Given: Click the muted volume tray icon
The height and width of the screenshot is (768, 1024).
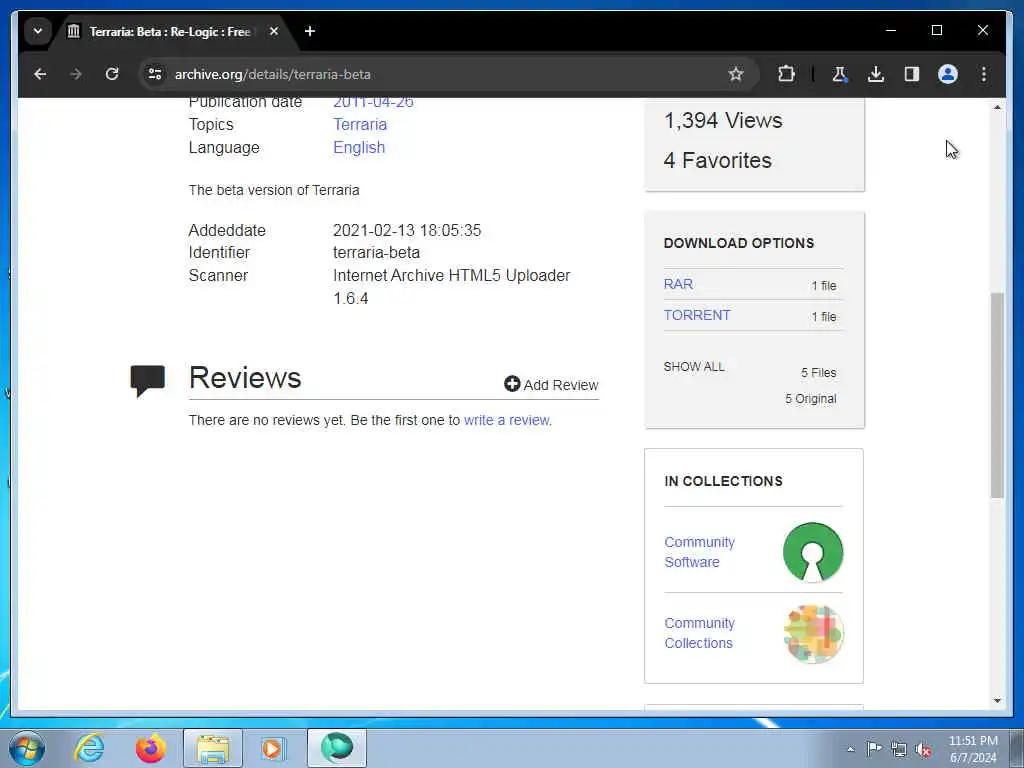Looking at the screenshot, I should (923, 750).
